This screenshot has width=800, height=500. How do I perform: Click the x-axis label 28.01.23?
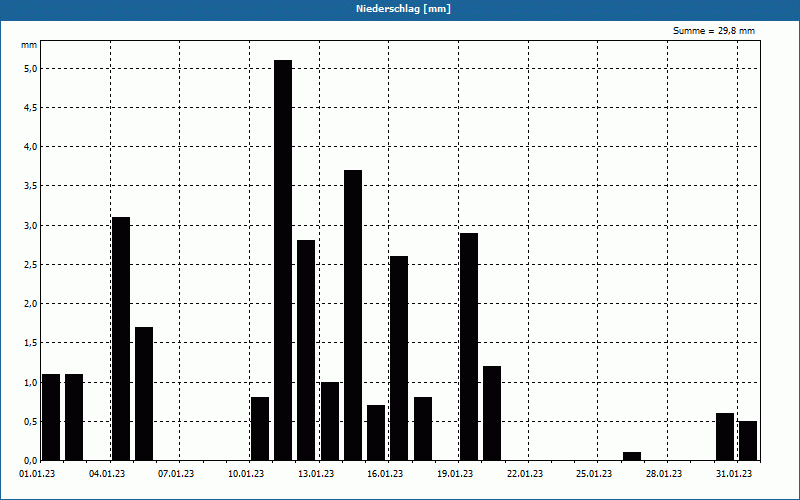(664, 474)
